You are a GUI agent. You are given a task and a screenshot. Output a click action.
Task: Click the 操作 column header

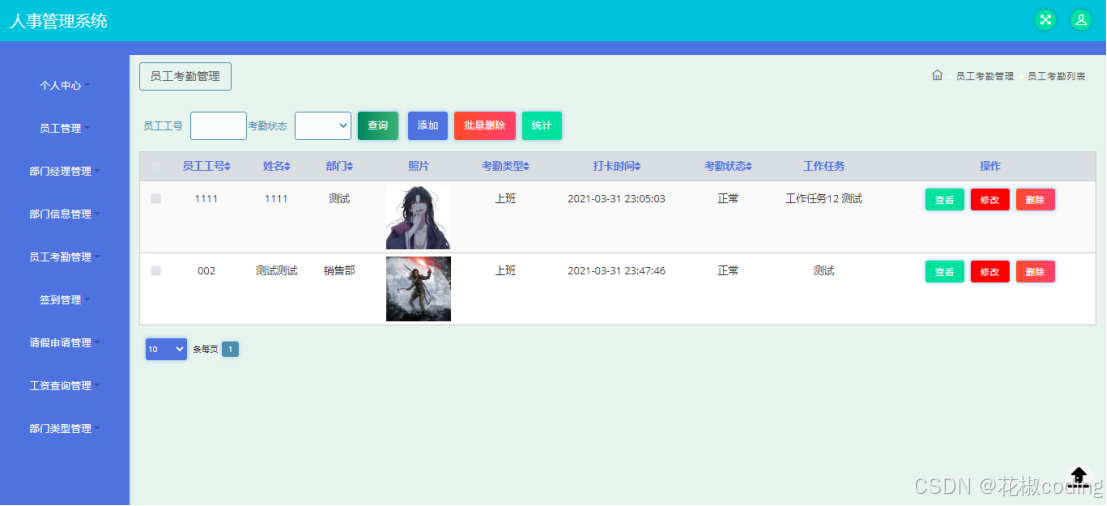pos(990,167)
